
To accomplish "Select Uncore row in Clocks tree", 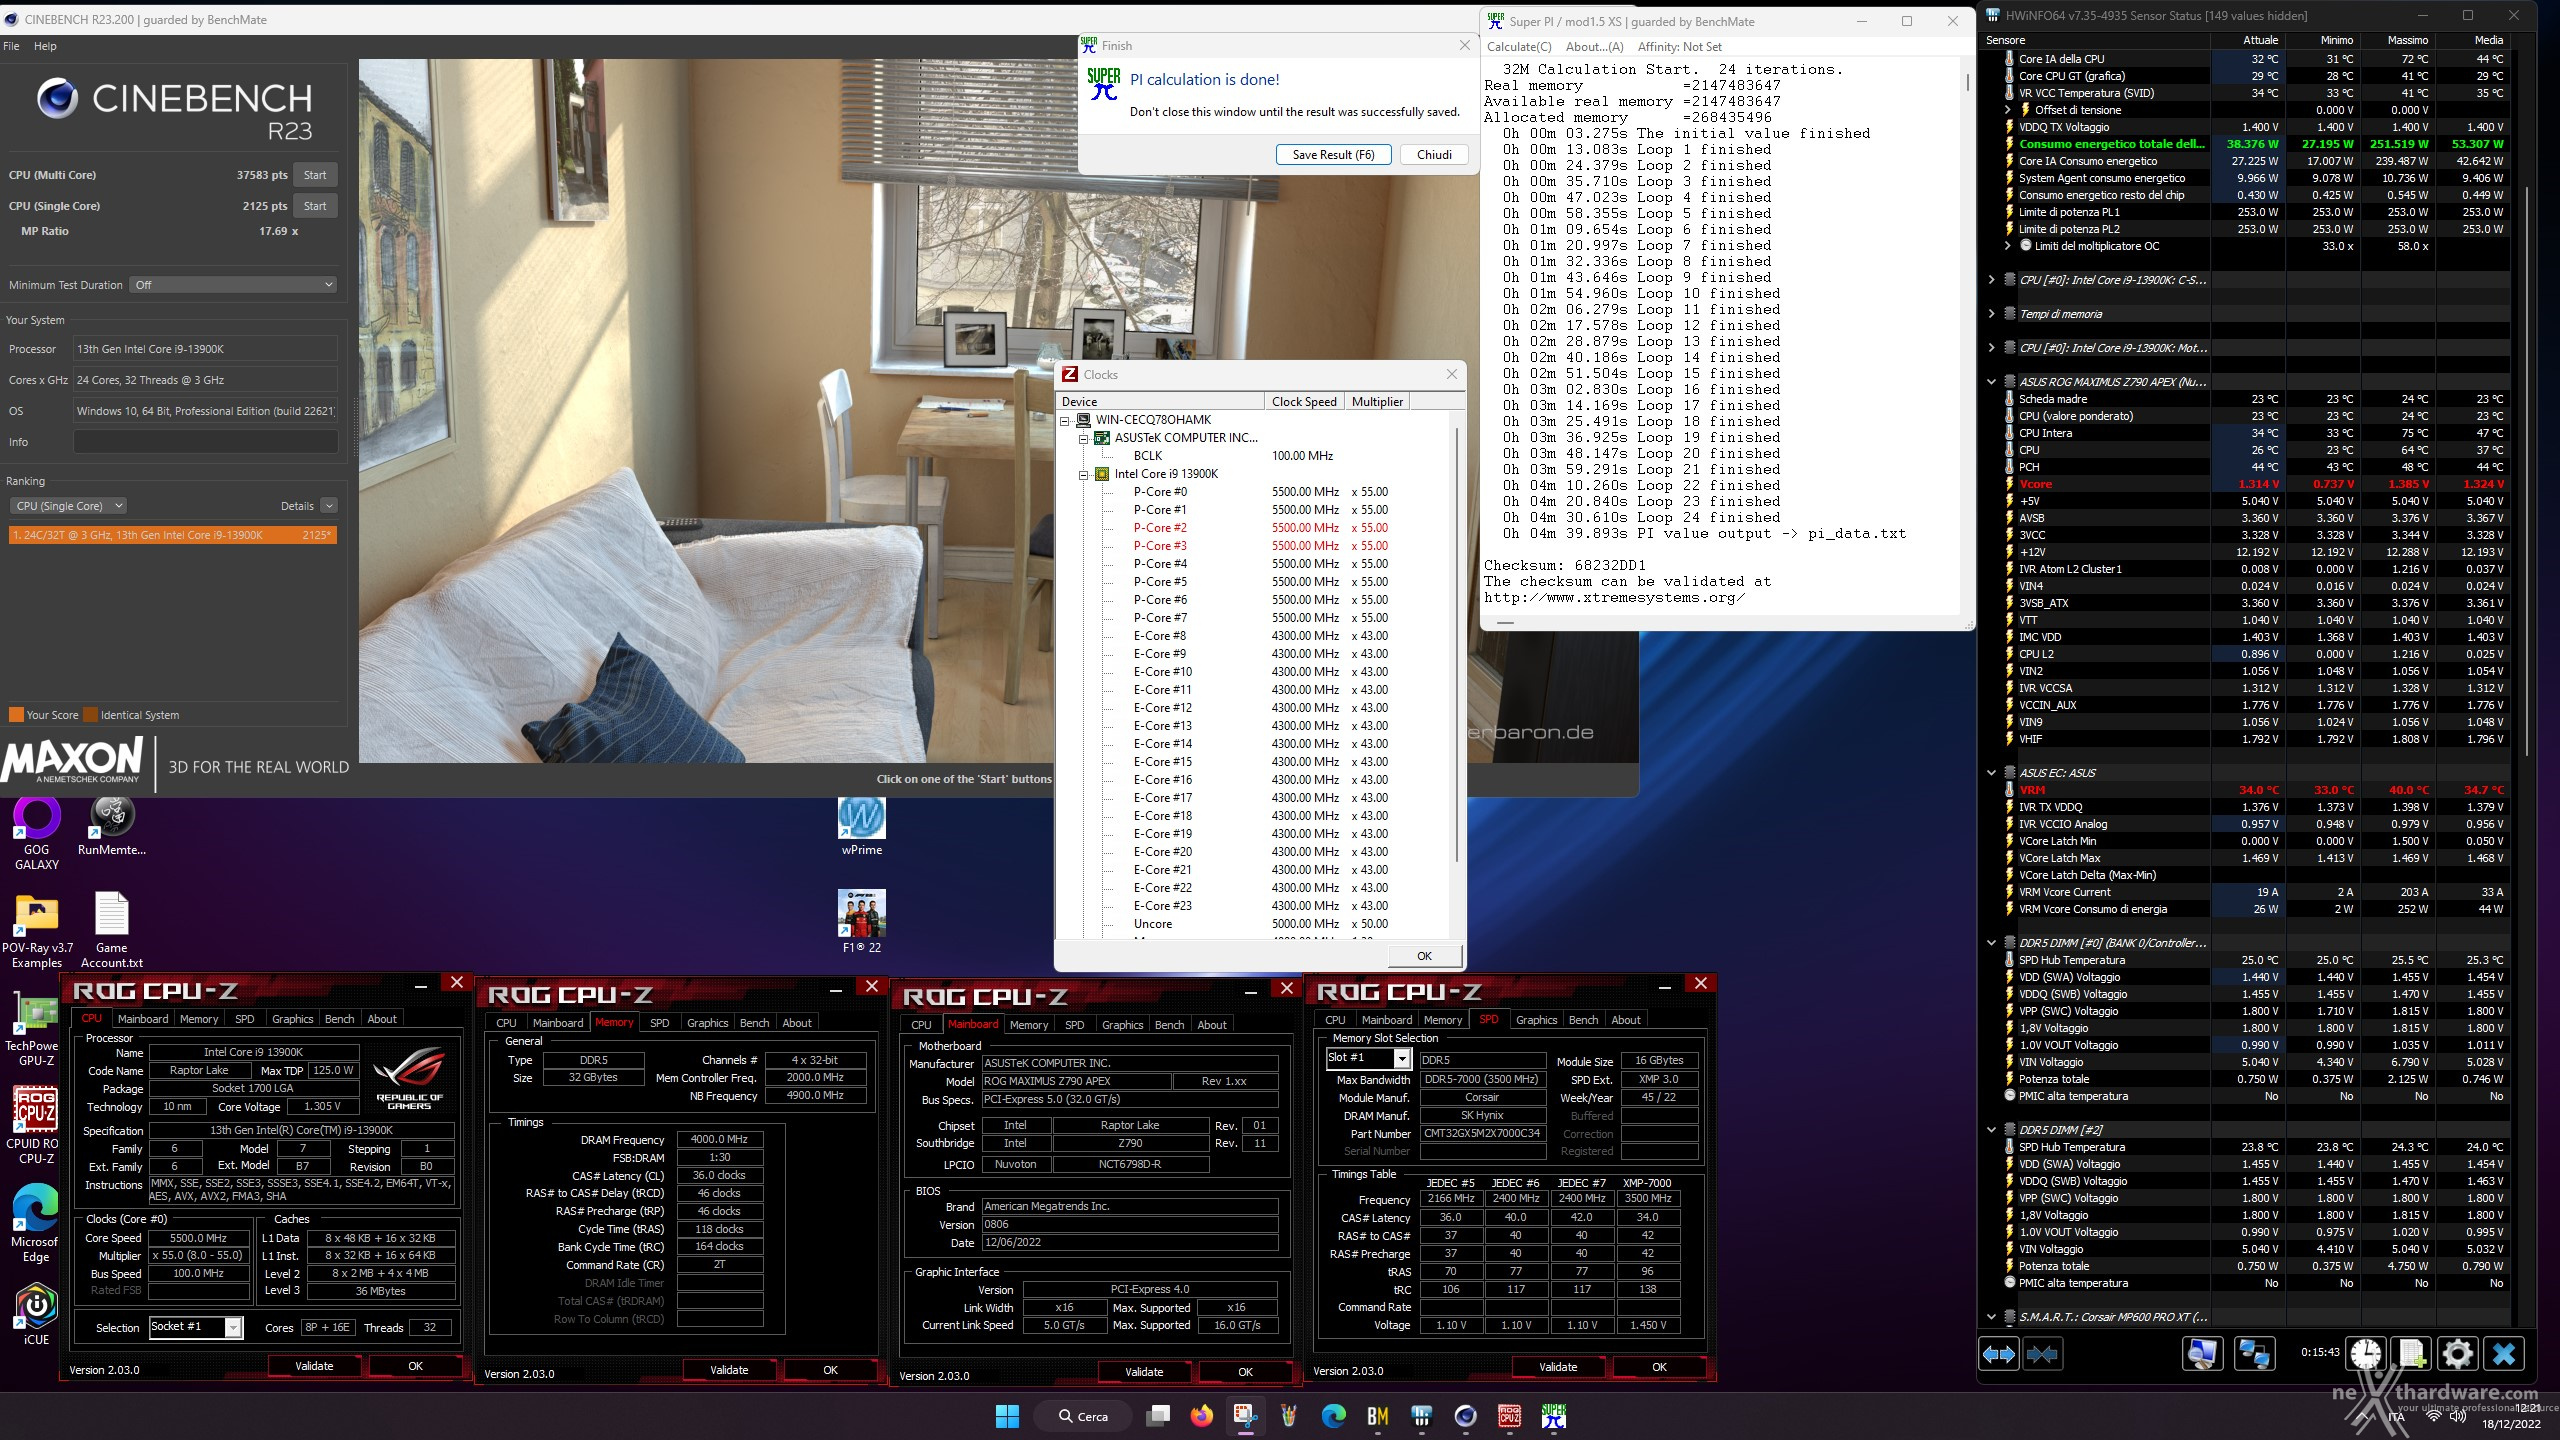I will tap(1152, 924).
